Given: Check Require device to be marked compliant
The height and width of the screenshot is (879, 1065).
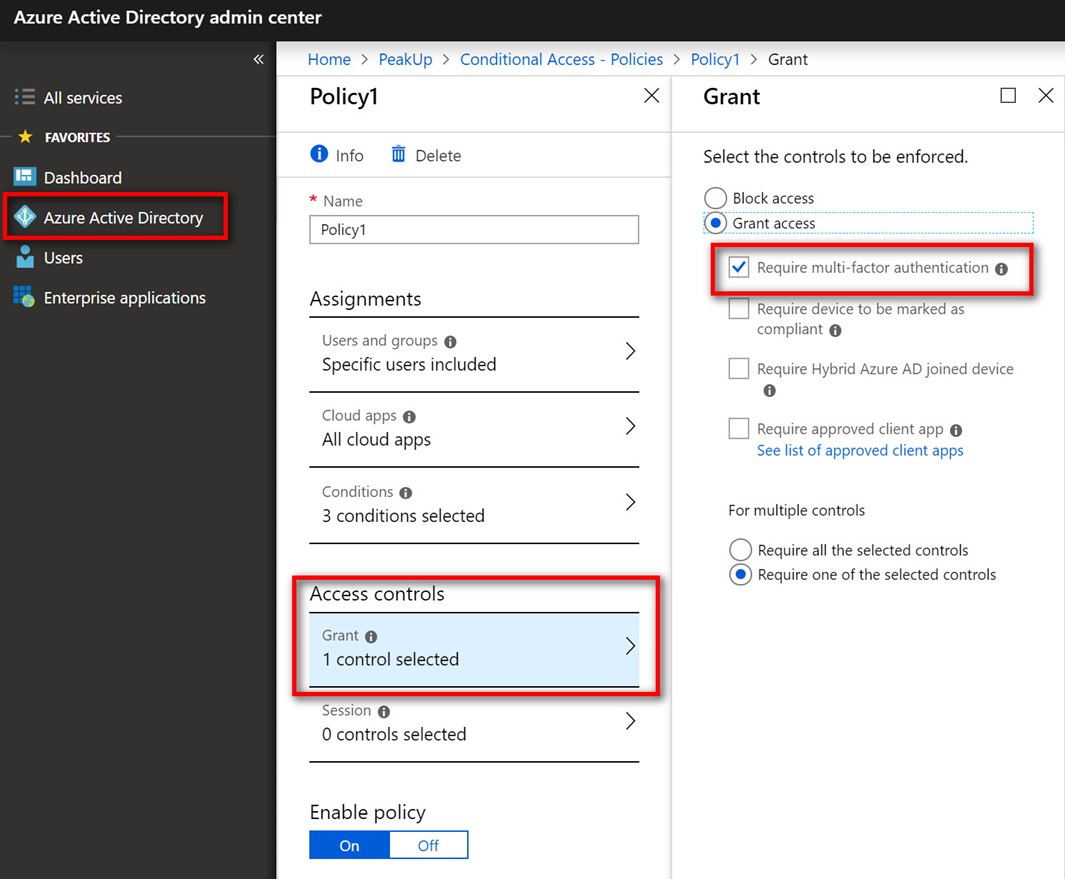Looking at the screenshot, I should (x=739, y=308).
